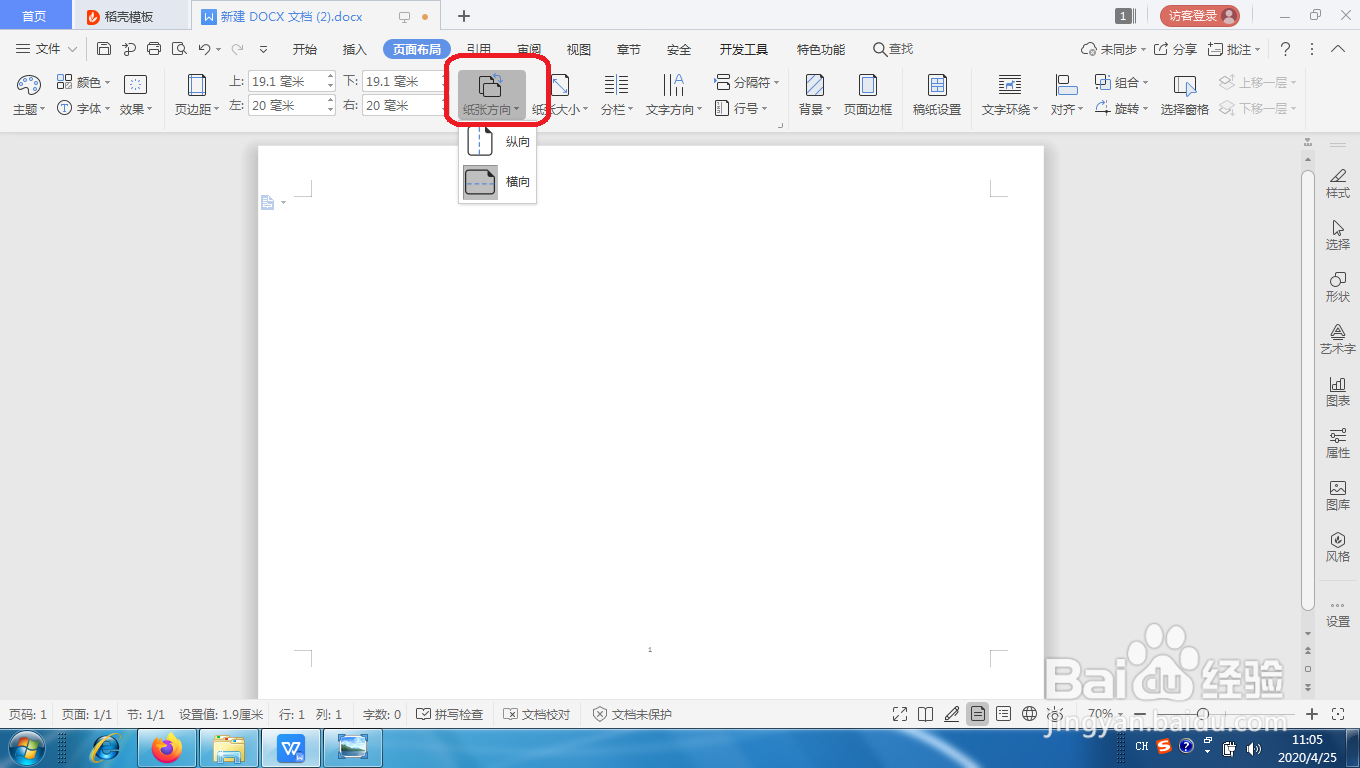The height and width of the screenshot is (768, 1360).
Task: Open the 属性 (Properties) sidebar panel
Action: coord(1338,443)
